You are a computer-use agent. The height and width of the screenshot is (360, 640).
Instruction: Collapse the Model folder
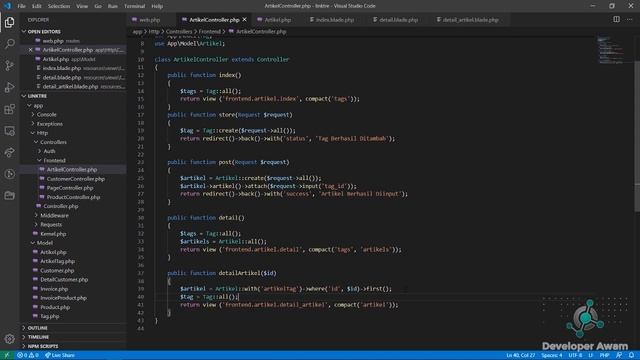pyautogui.click(x=44, y=243)
